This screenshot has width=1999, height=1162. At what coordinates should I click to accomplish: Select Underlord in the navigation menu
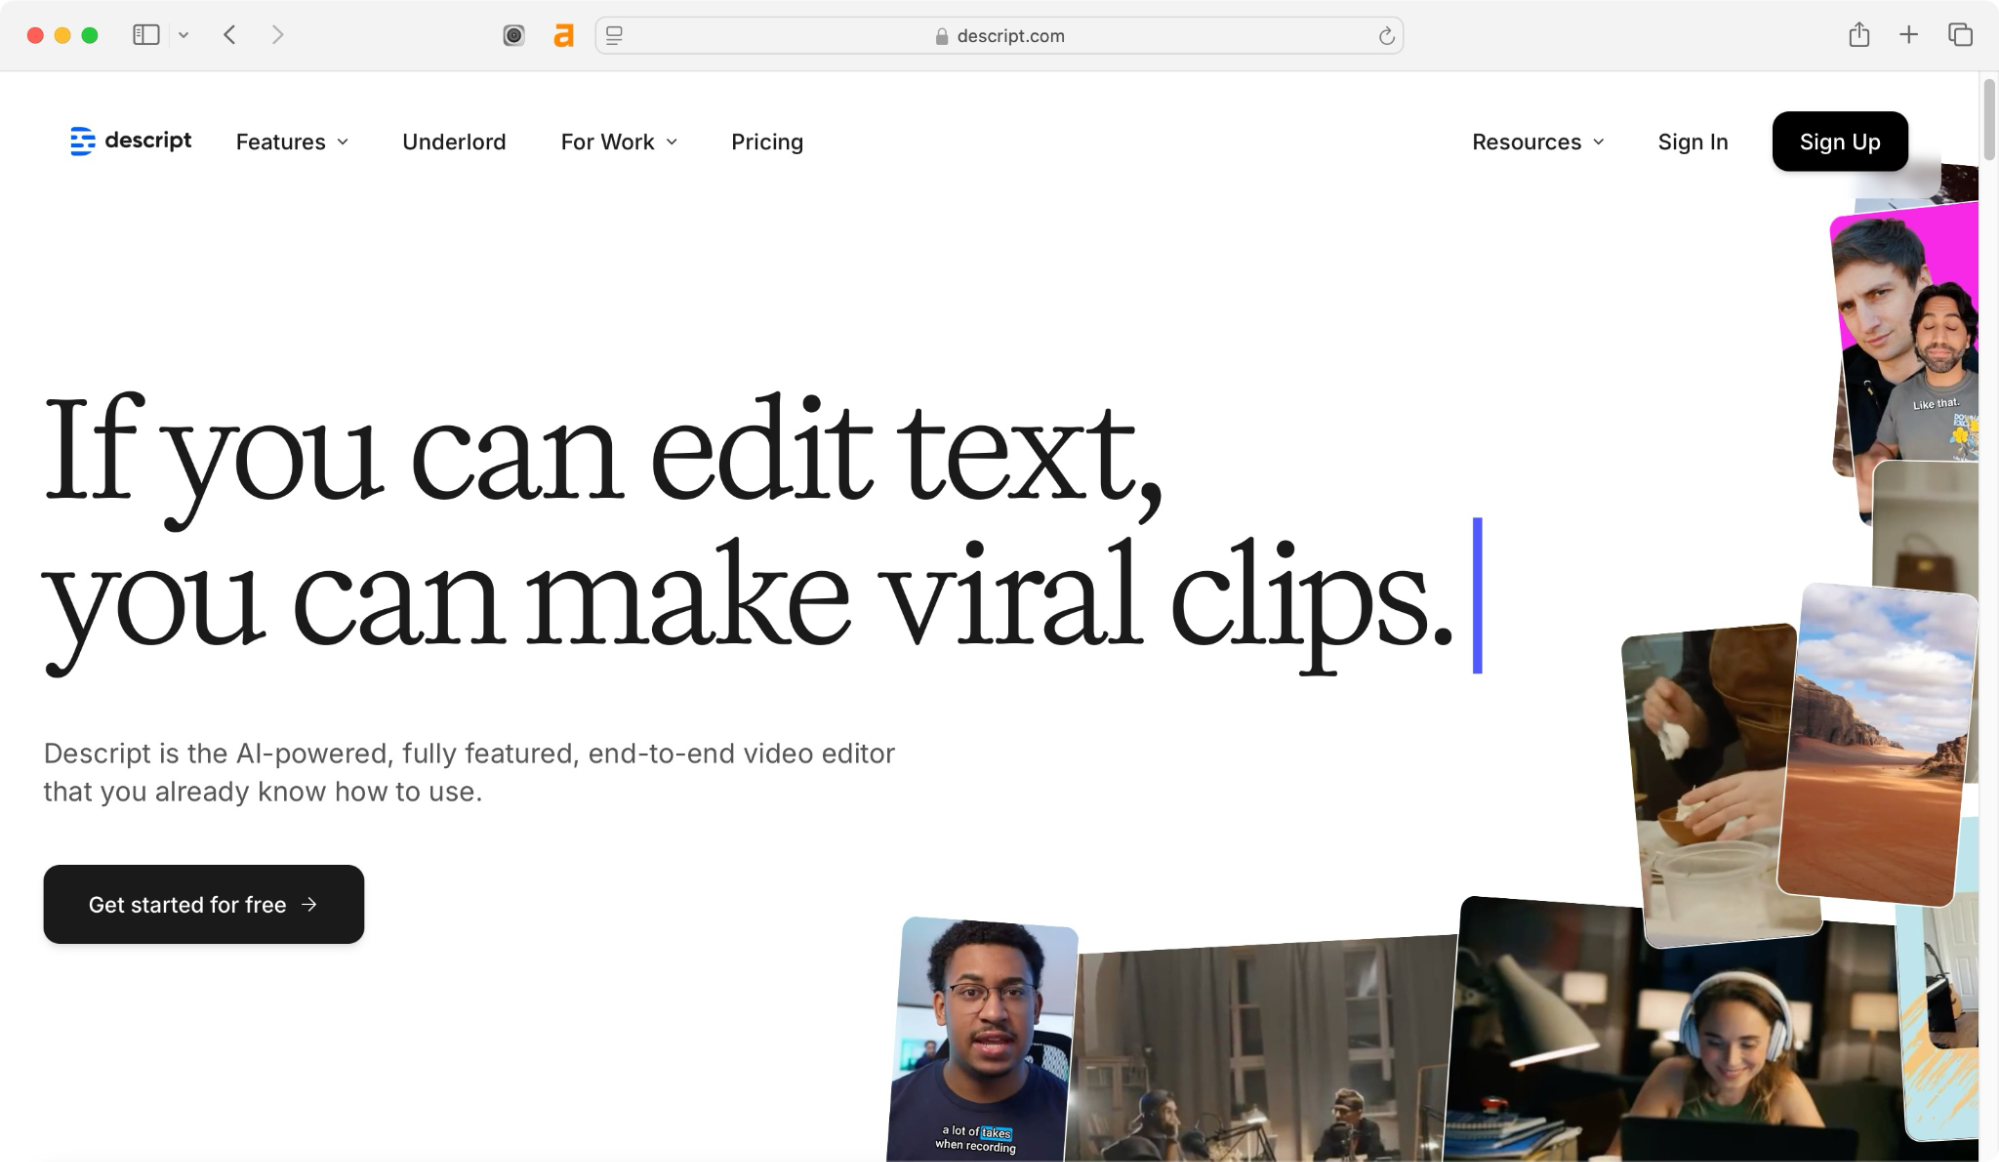[x=453, y=142]
